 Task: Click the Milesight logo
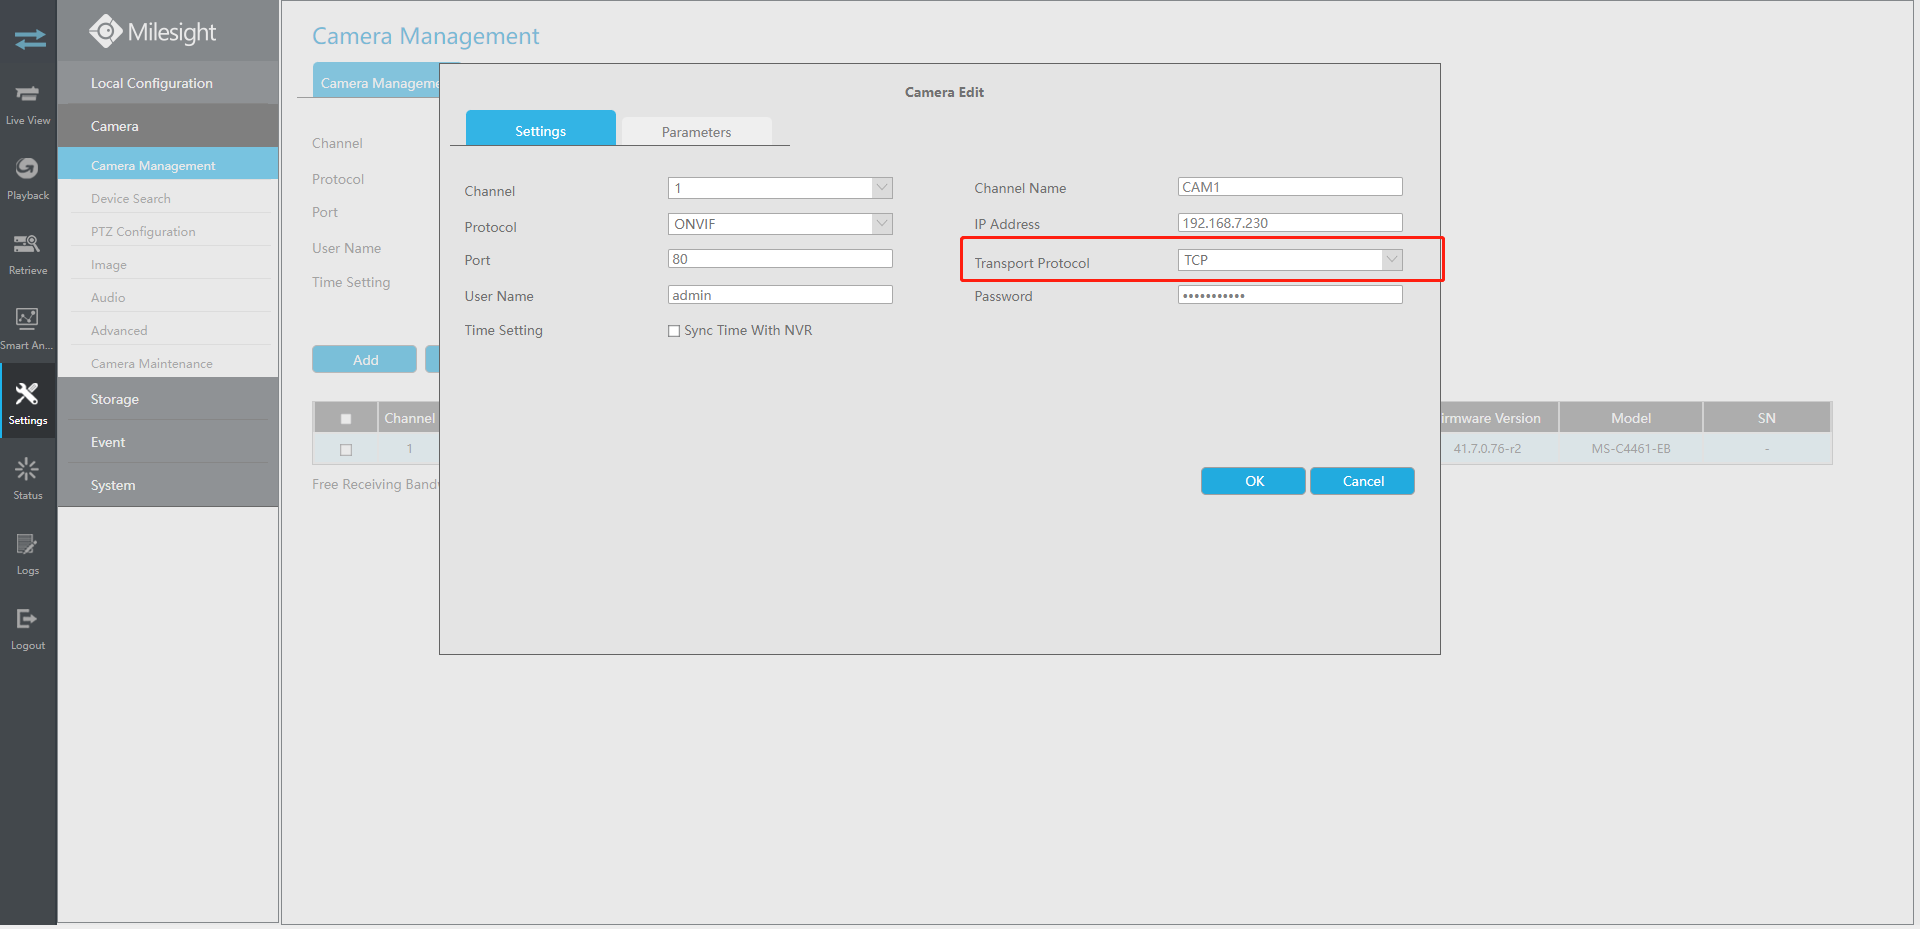tap(153, 32)
